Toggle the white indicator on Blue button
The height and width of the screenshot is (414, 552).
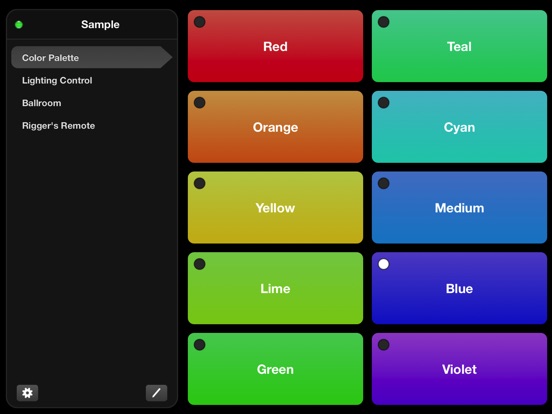coord(383,264)
